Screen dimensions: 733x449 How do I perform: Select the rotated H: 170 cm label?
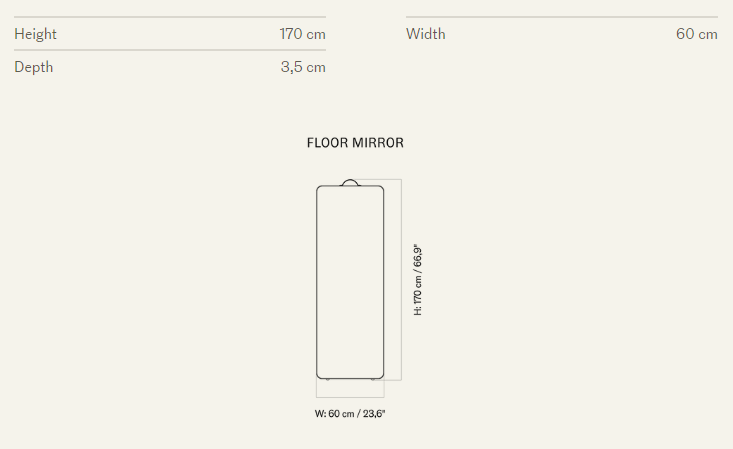(x=418, y=280)
